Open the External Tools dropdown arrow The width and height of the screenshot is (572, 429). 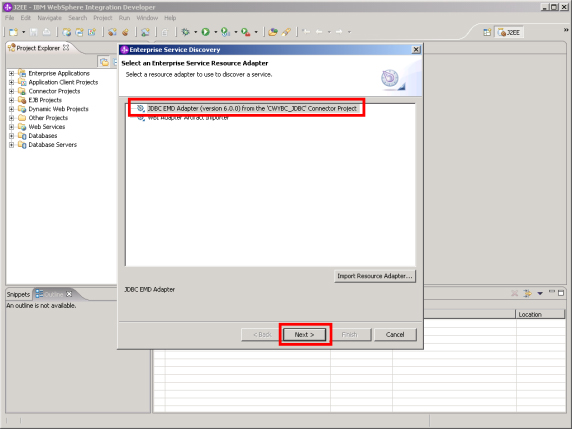click(256, 32)
